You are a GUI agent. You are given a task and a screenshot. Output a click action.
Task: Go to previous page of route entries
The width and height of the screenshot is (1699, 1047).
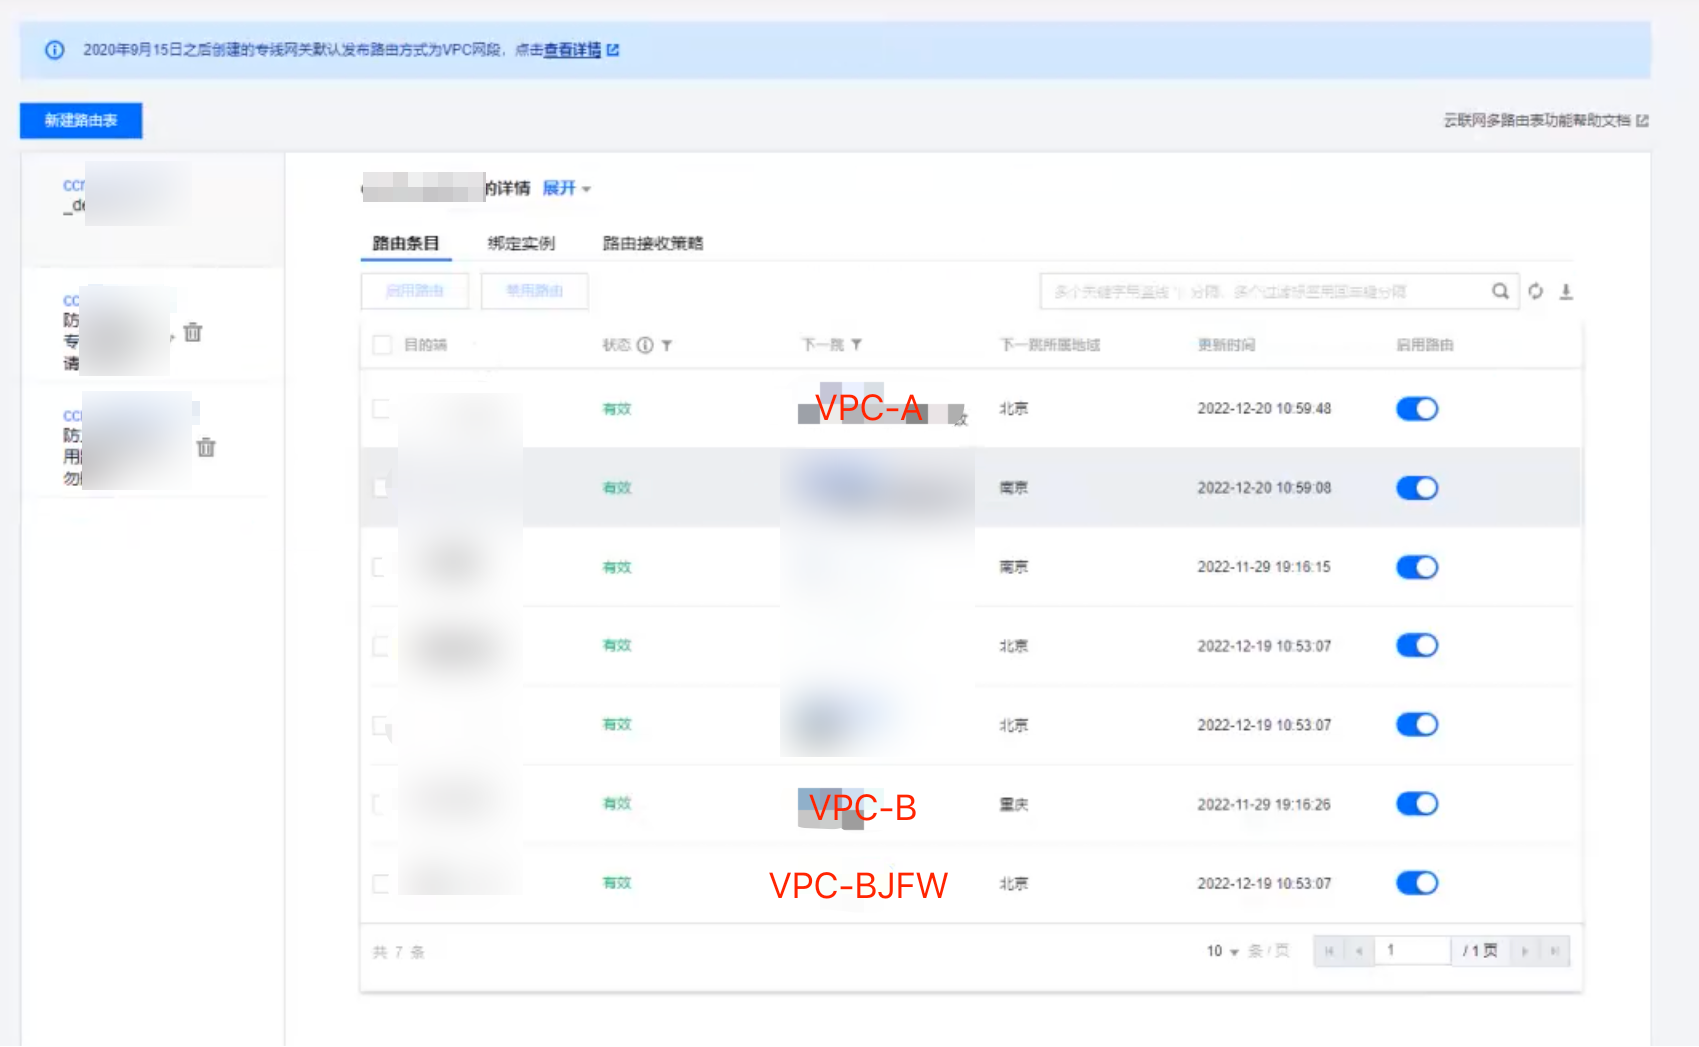coord(1359,951)
